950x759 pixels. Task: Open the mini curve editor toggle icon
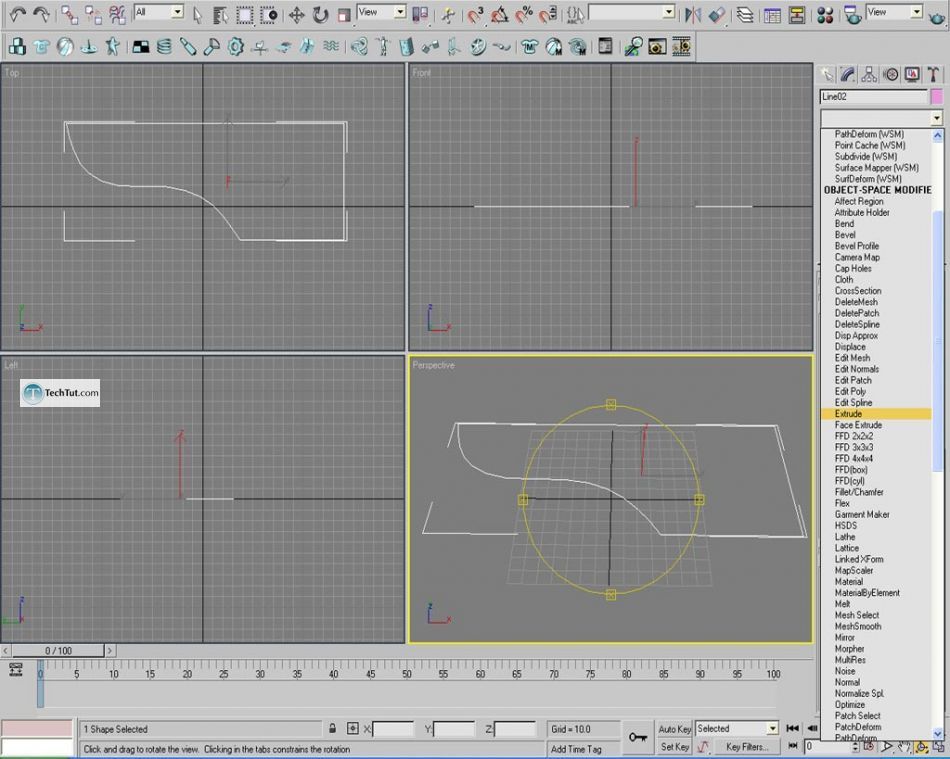click(x=16, y=669)
